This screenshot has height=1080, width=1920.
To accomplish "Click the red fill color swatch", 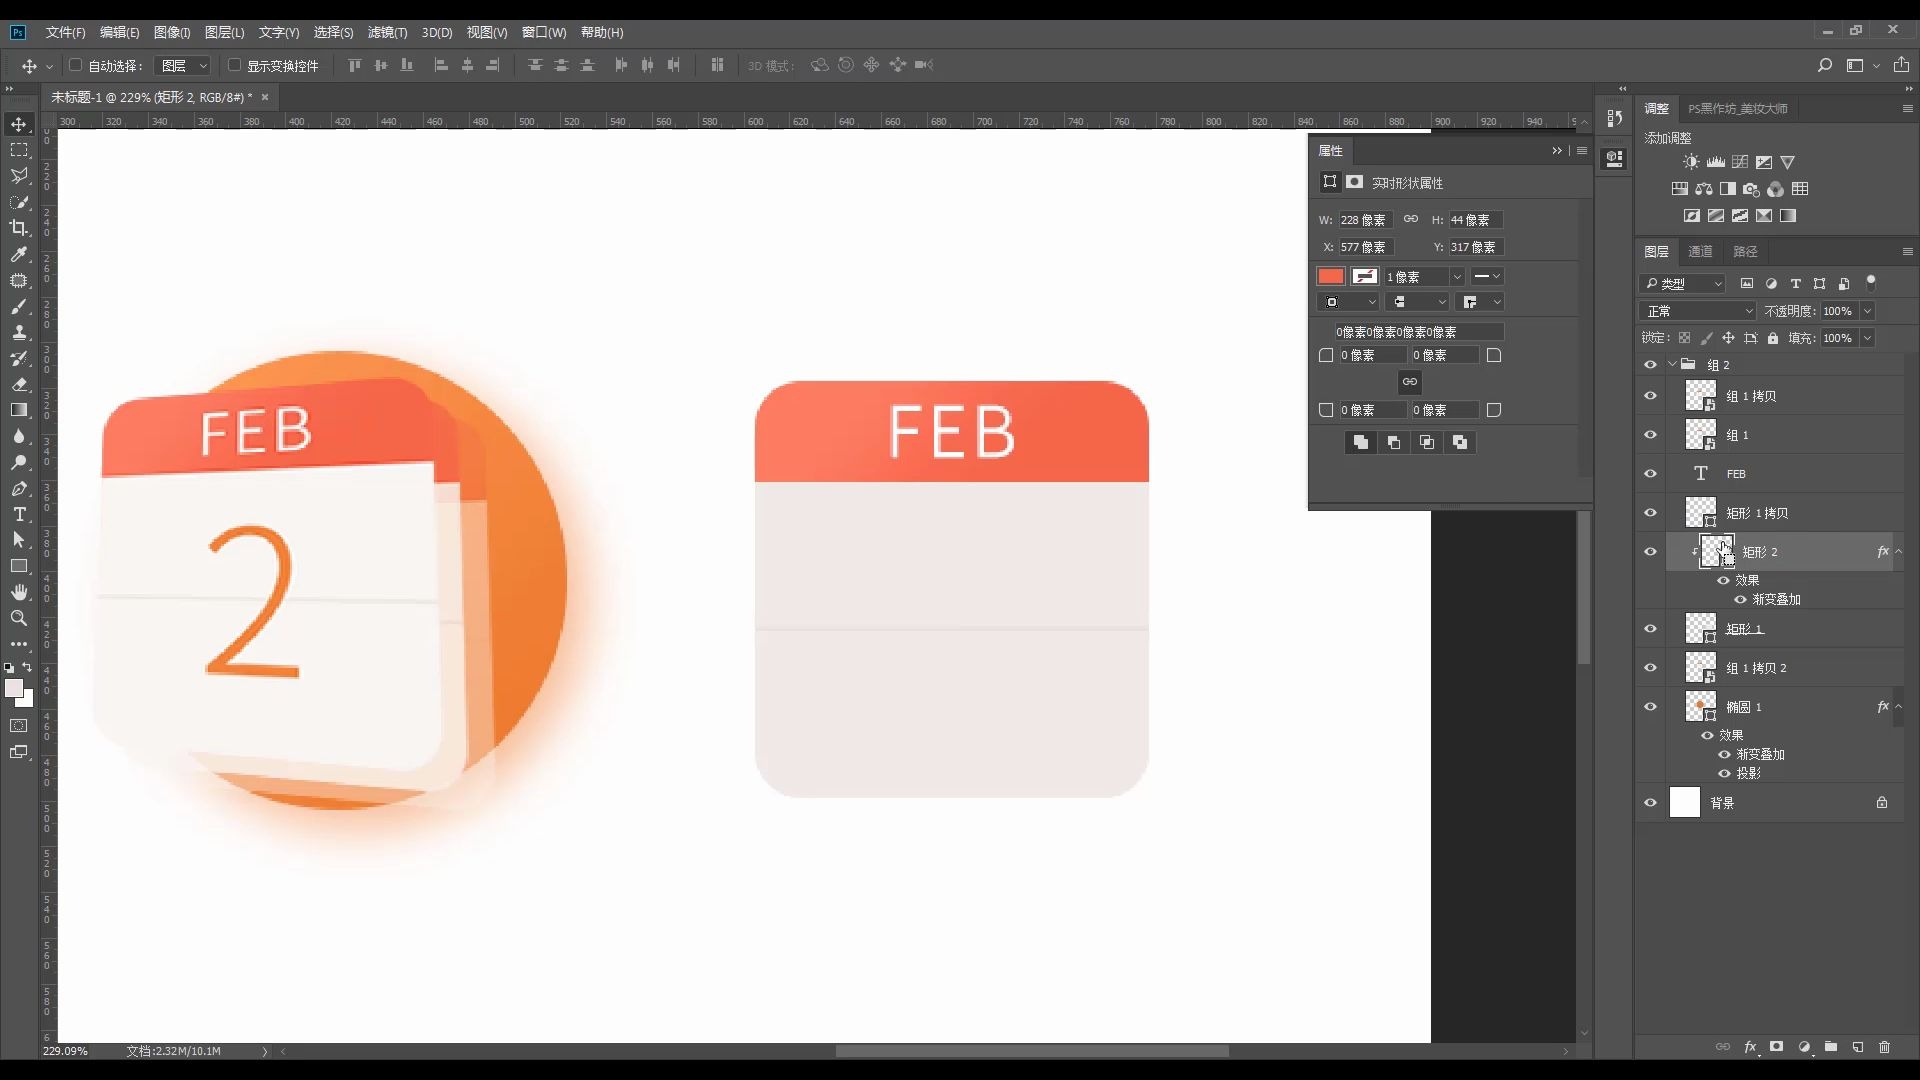I will click(x=1330, y=276).
